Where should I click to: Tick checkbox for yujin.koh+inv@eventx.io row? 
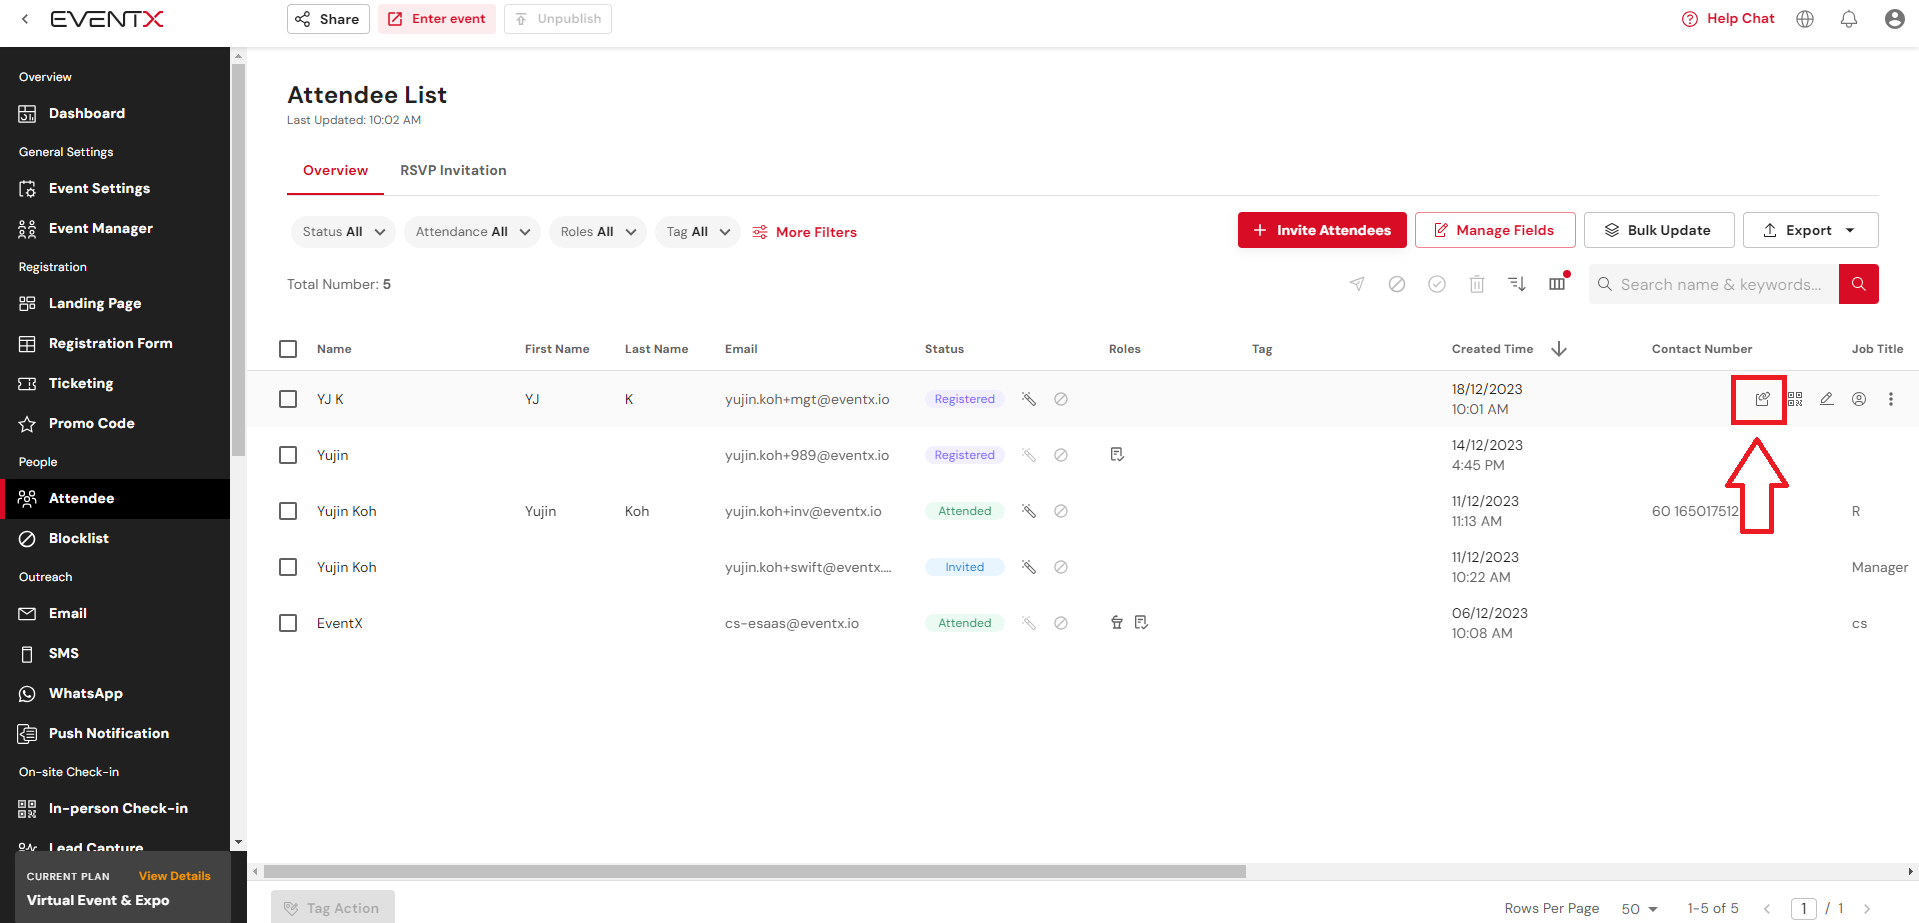click(288, 511)
